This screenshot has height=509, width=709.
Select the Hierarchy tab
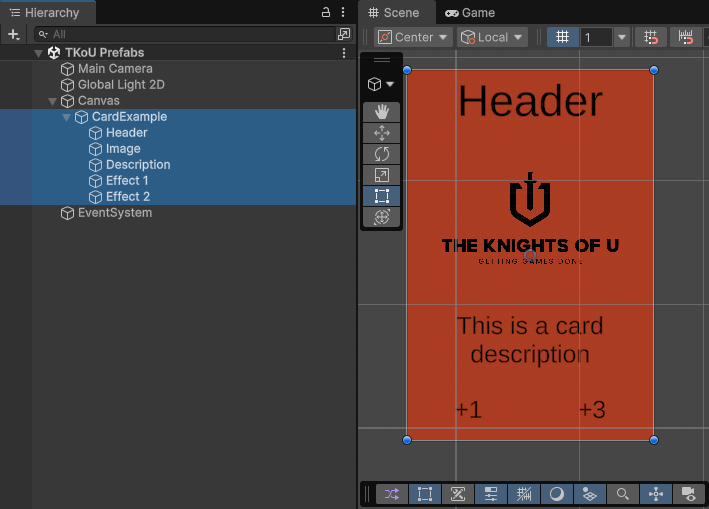pos(47,13)
